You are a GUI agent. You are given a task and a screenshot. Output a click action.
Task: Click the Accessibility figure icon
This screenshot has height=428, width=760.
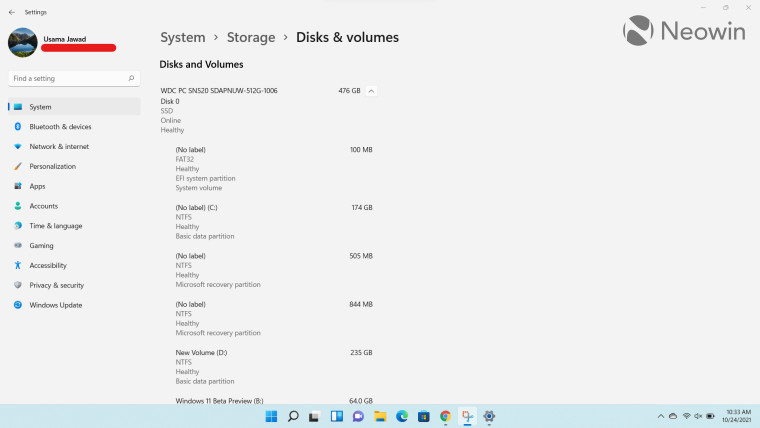click(18, 266)
